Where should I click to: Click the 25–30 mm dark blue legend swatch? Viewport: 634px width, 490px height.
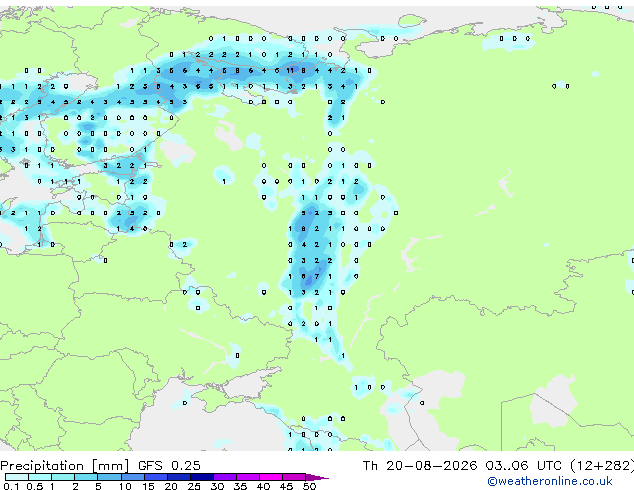(x=202, y=477)
